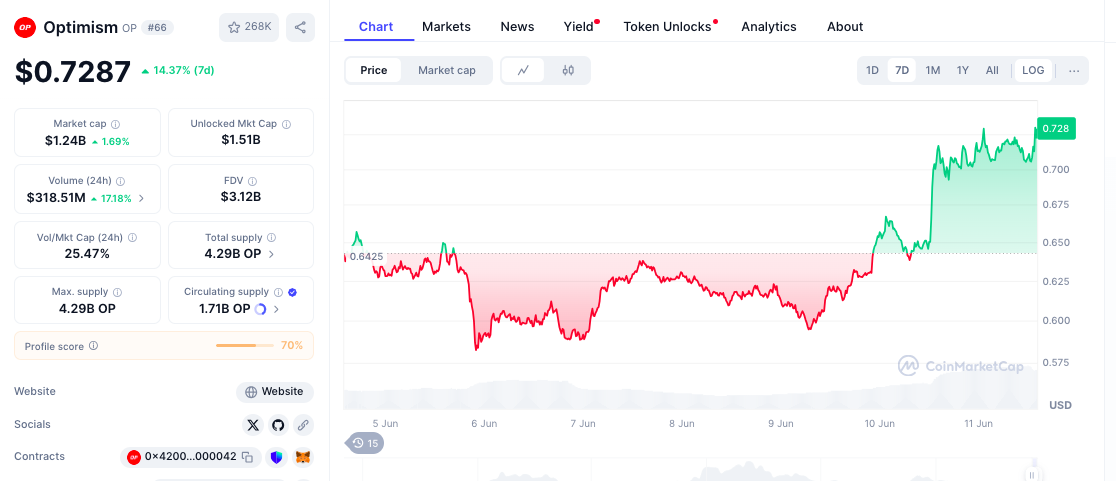Click the circulating supply ring icon
Viewport: 1116px width, 481px height.
pyautogui.click(x=260, y=309)
